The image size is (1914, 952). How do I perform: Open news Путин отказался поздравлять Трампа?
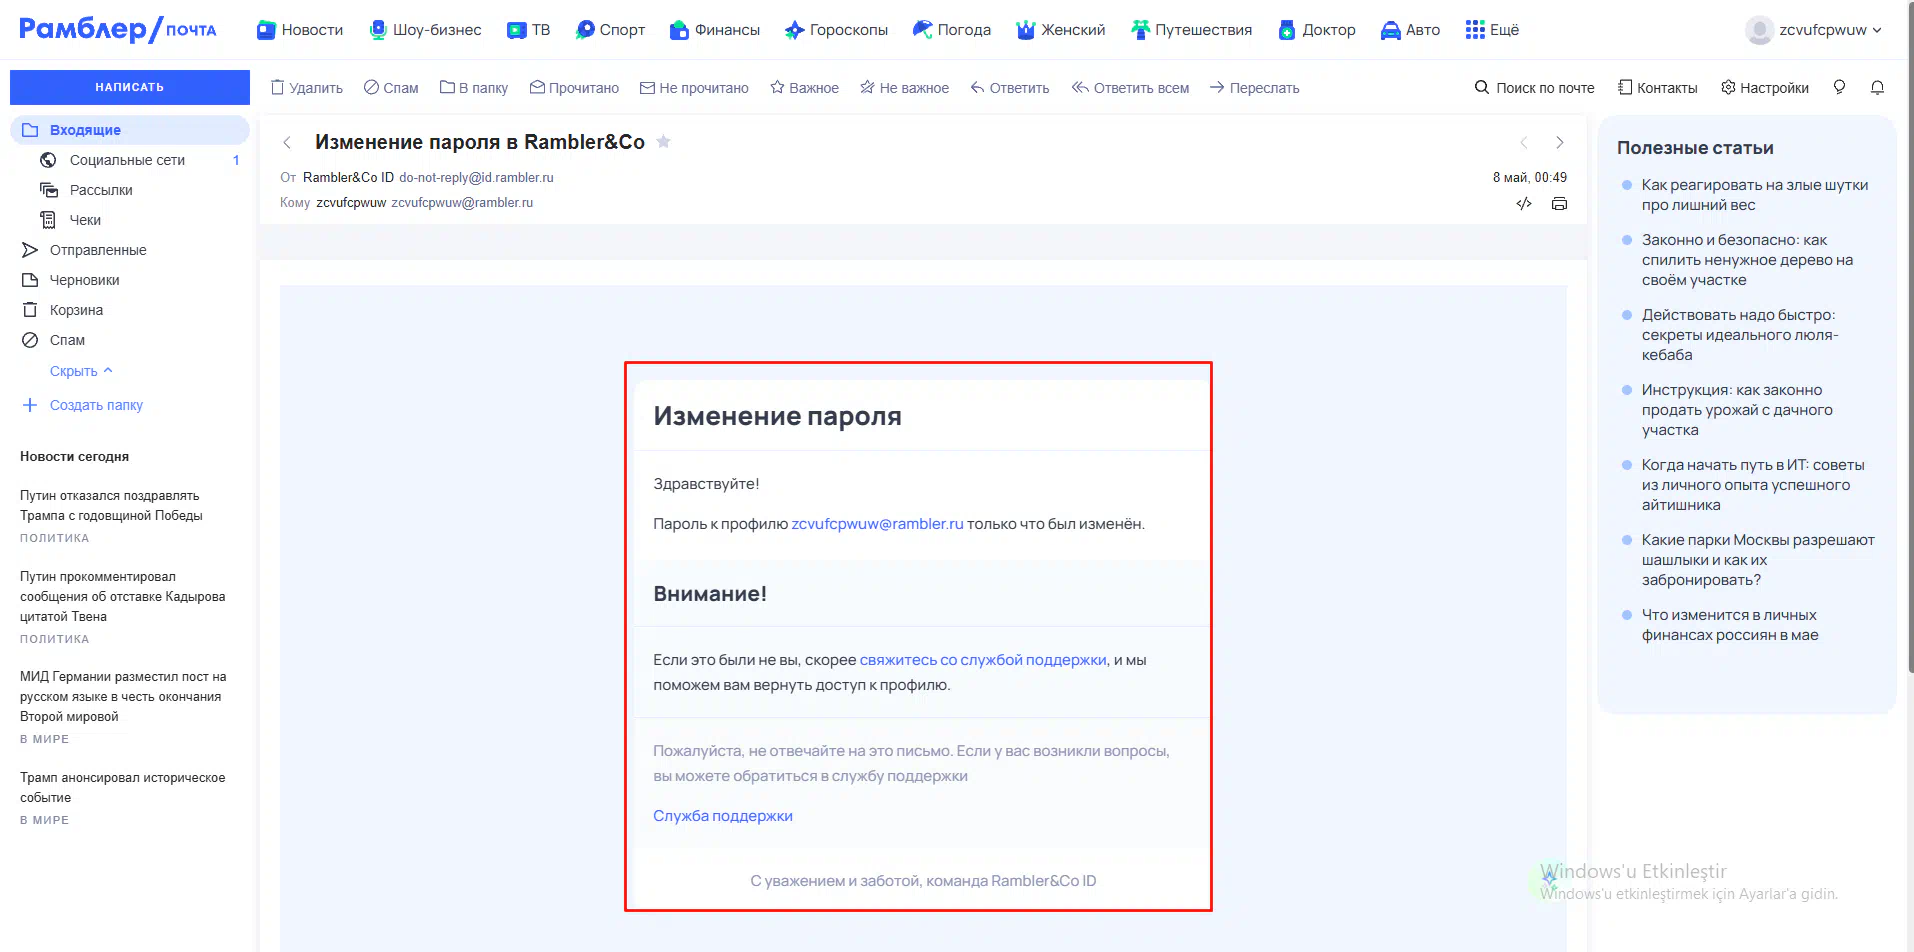(x=111, y=505)
